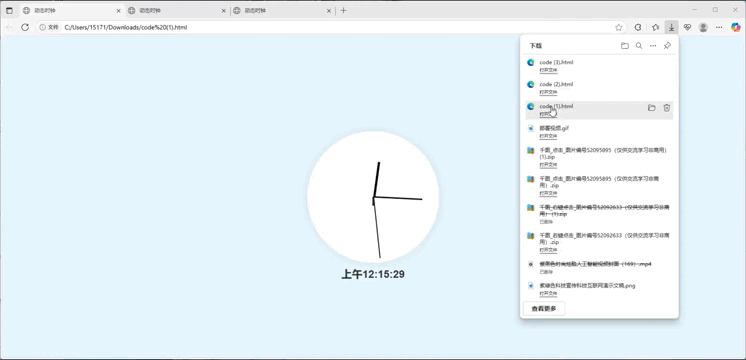Image resolution: width=746 pixels, height=360 pixels.
Task: Open the browser essentials heart icon
Action: 687,28
